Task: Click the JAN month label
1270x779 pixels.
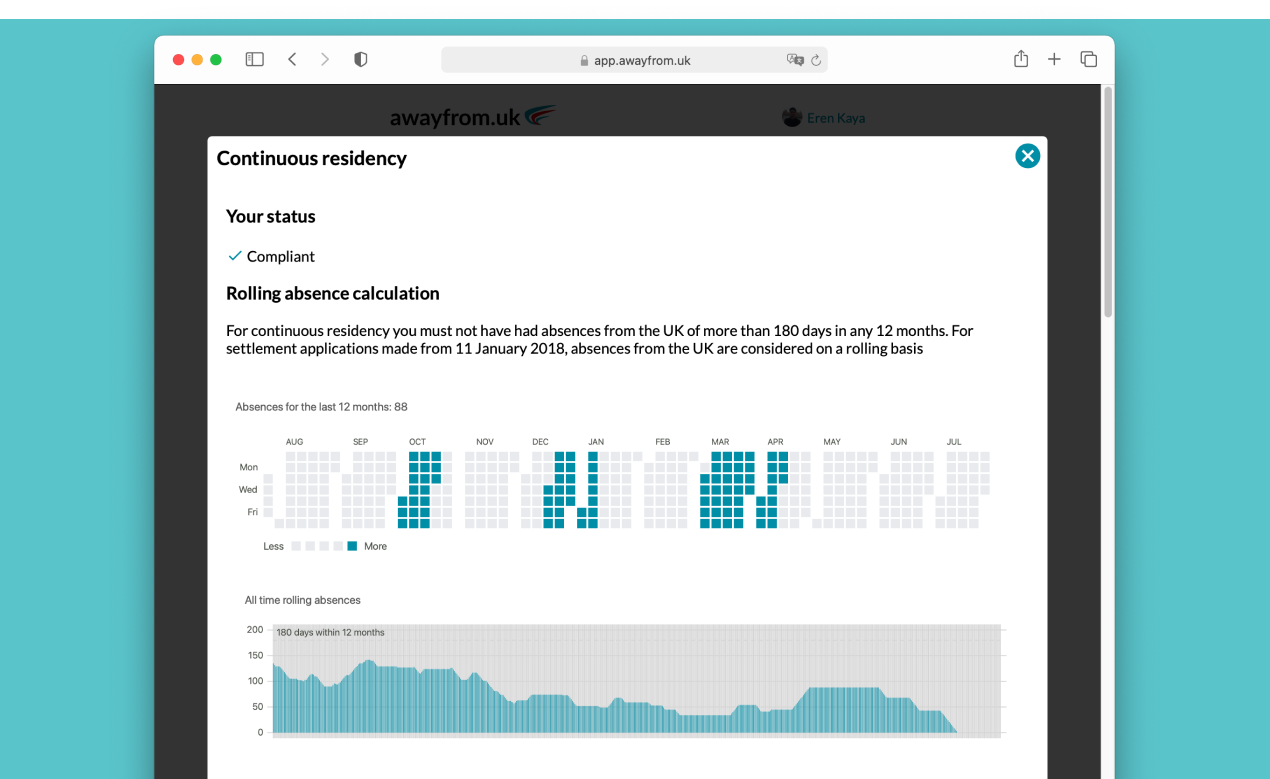Action: [x=596, y=442]
